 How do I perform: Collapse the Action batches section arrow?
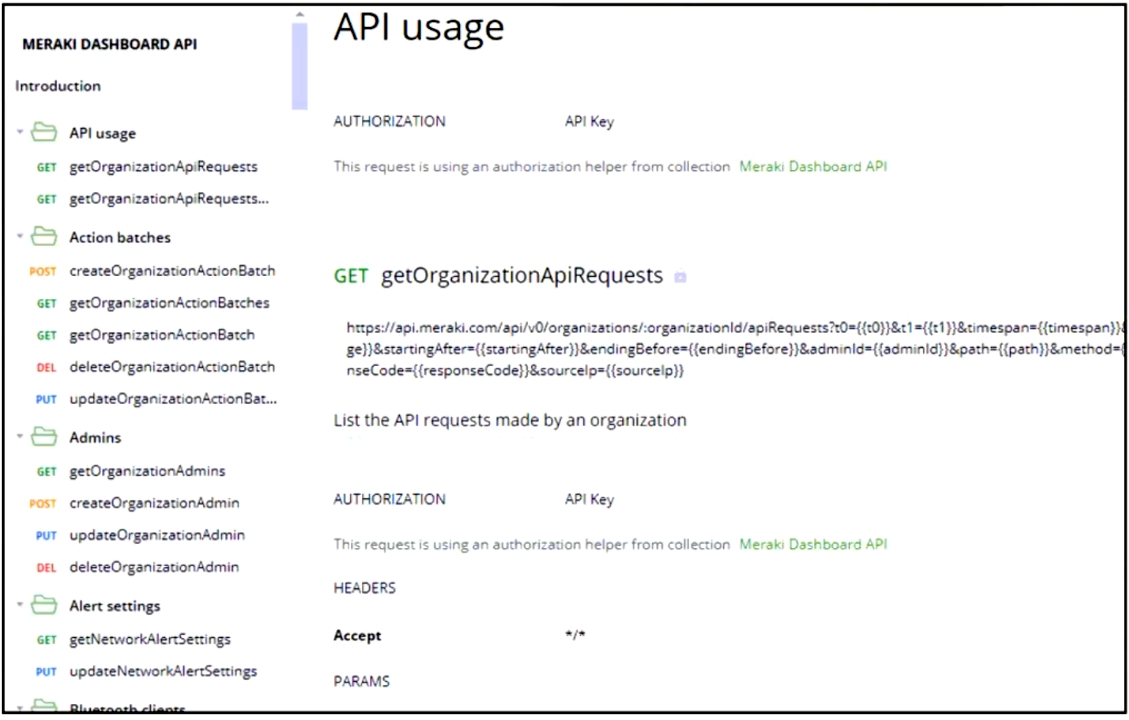[21, 238]
